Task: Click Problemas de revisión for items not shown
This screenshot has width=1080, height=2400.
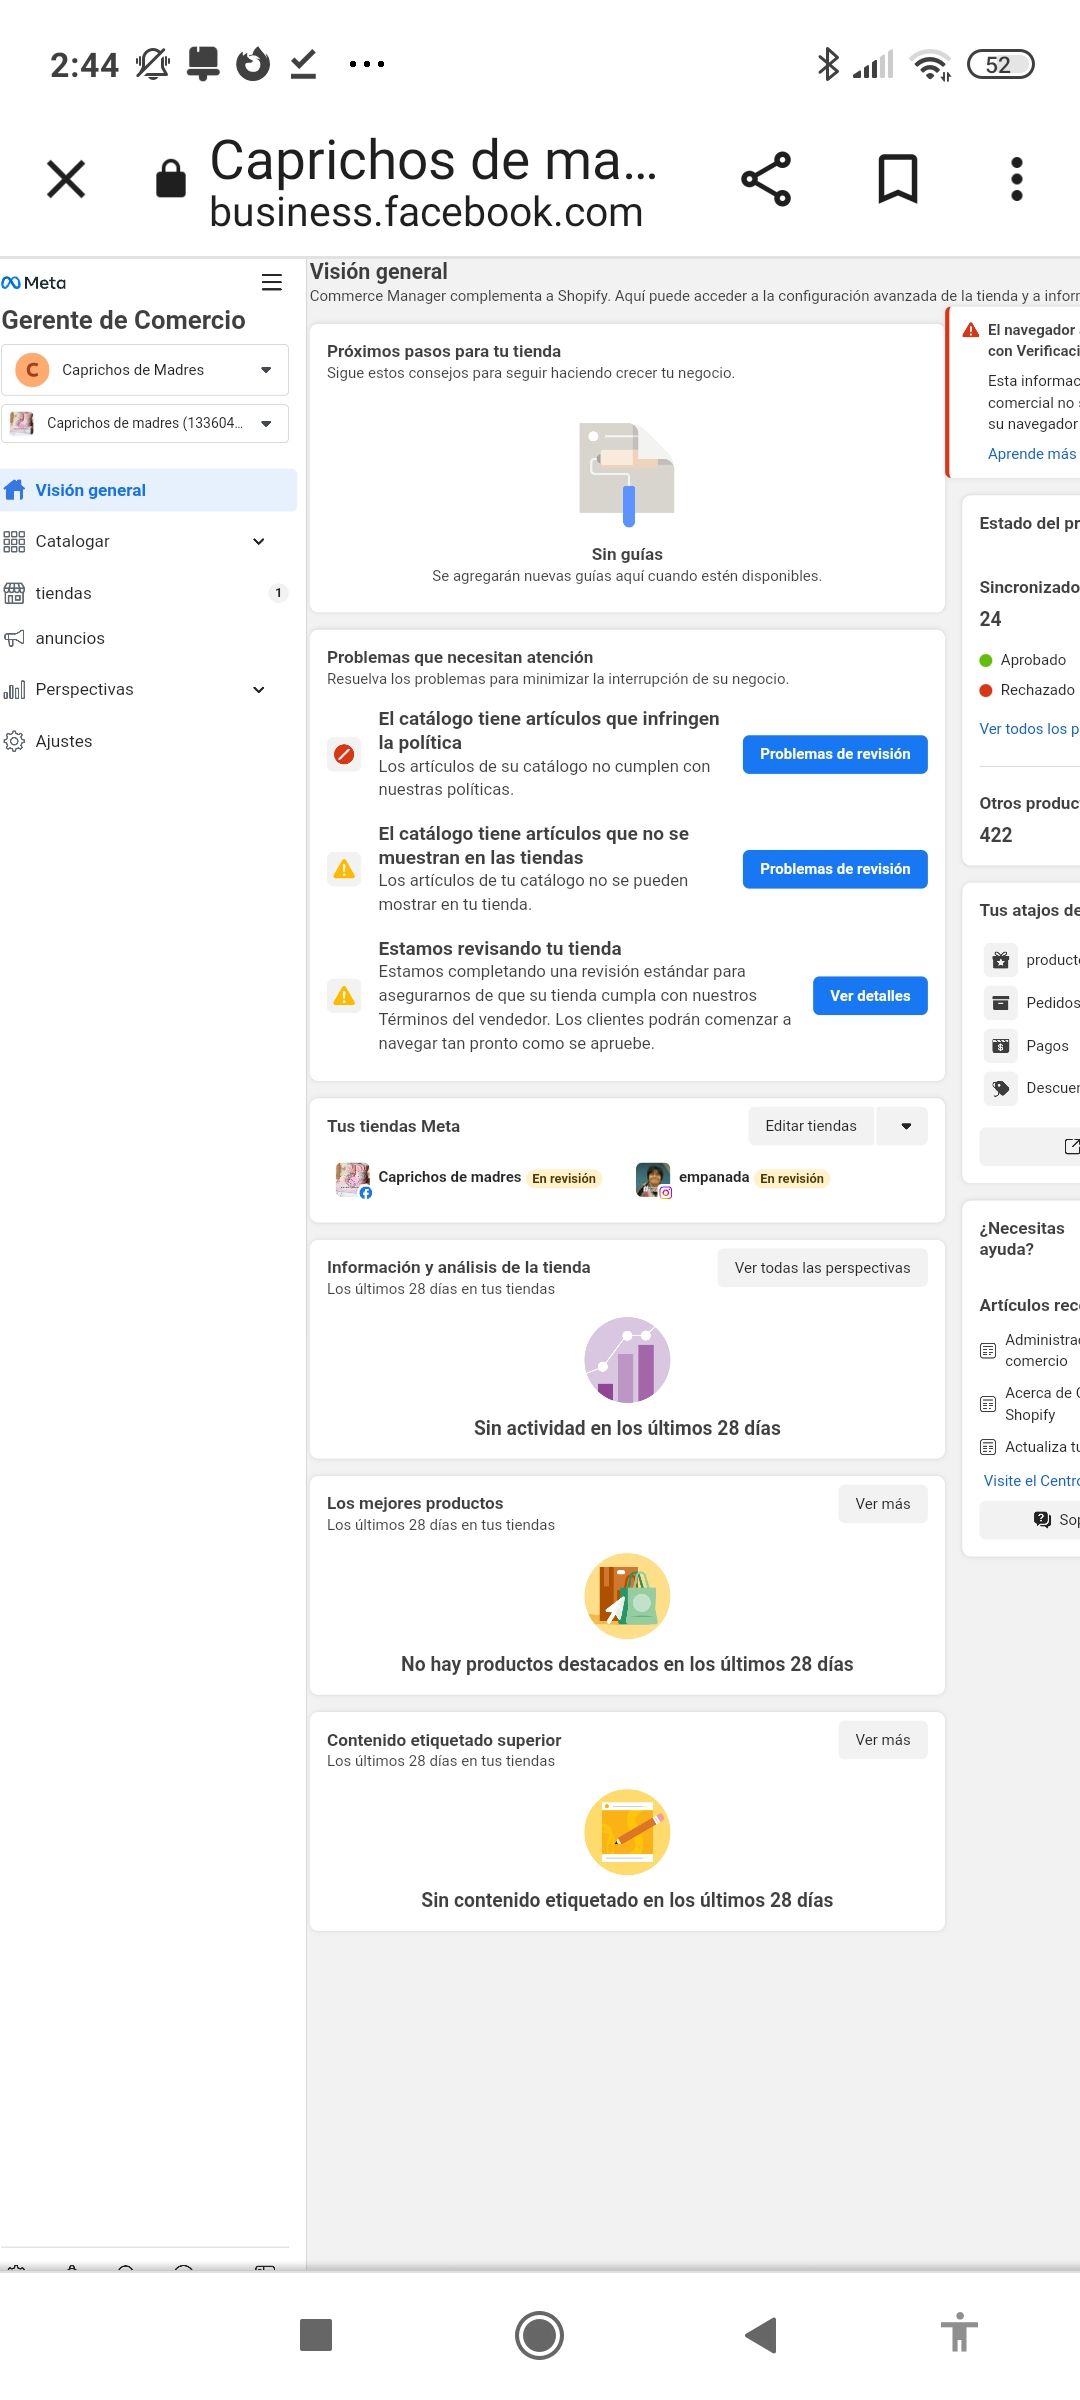Action: [x=835, y=869]
